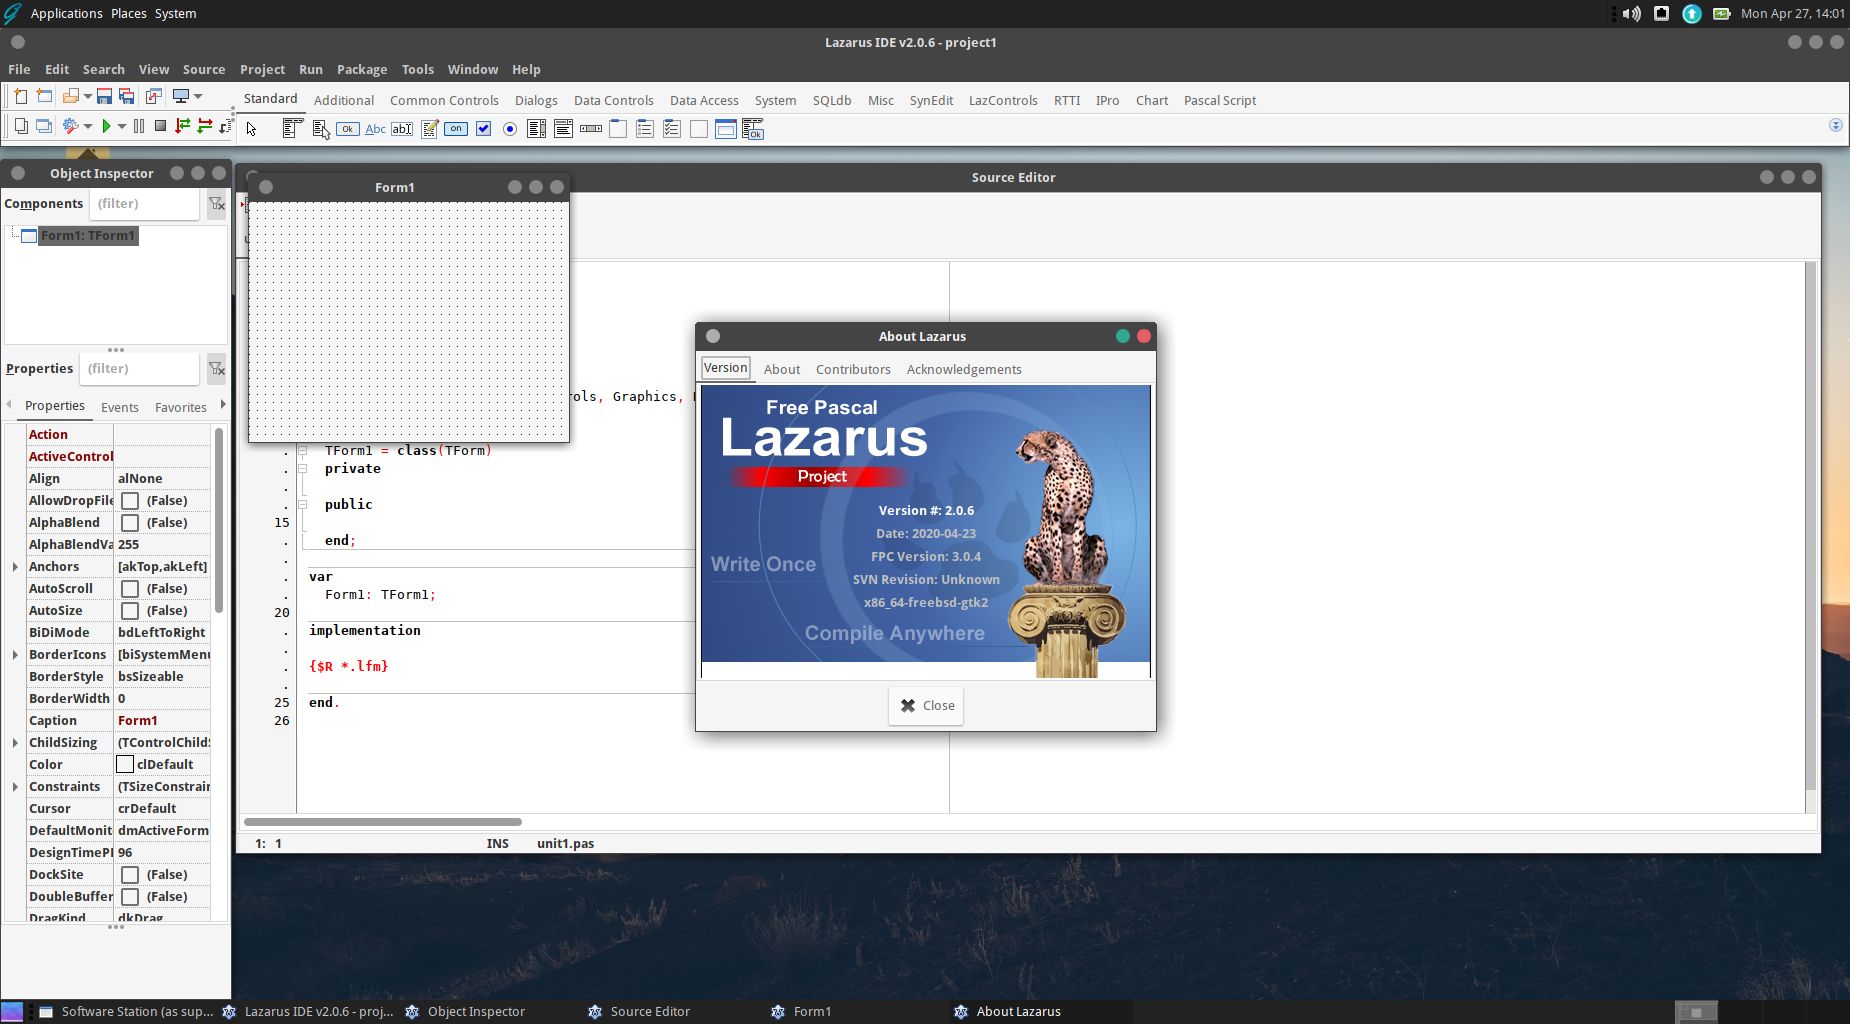Select the TToggleBox (on) component icon
This screenshot has height=1024, width=1850.
tap(456, 129)
